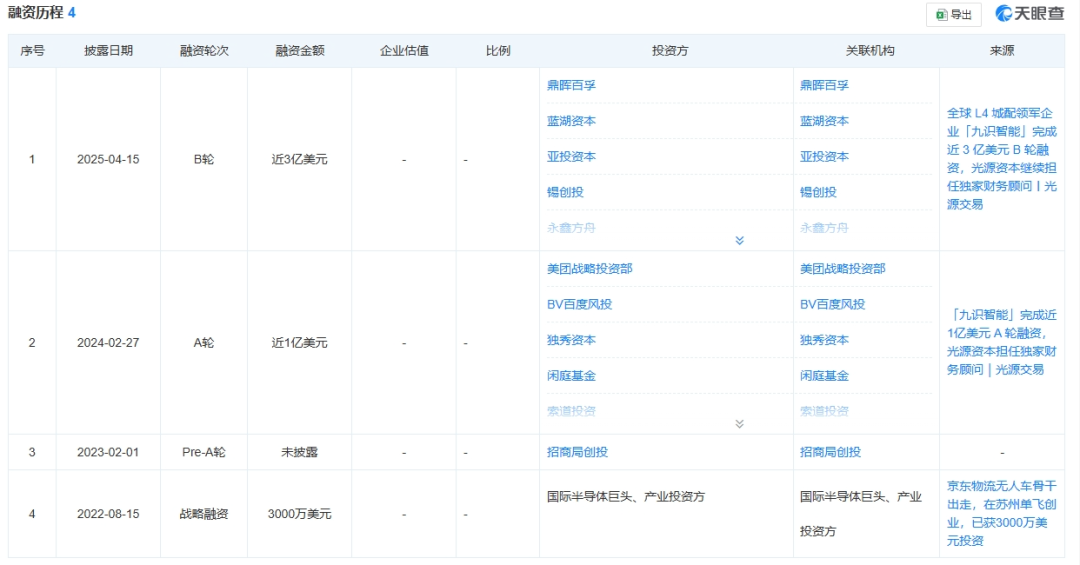Viewport: 1080px width, 565px height.
Task: Open 招商局创投 in 关联机构 column
Action: [x=830, y=453]
